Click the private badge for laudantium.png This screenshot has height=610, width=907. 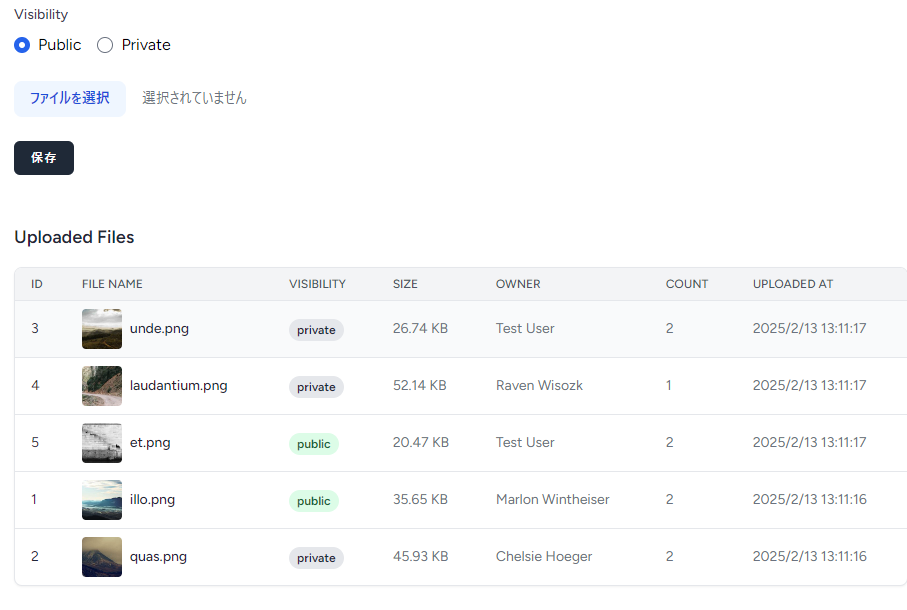(x=316, y=387)
